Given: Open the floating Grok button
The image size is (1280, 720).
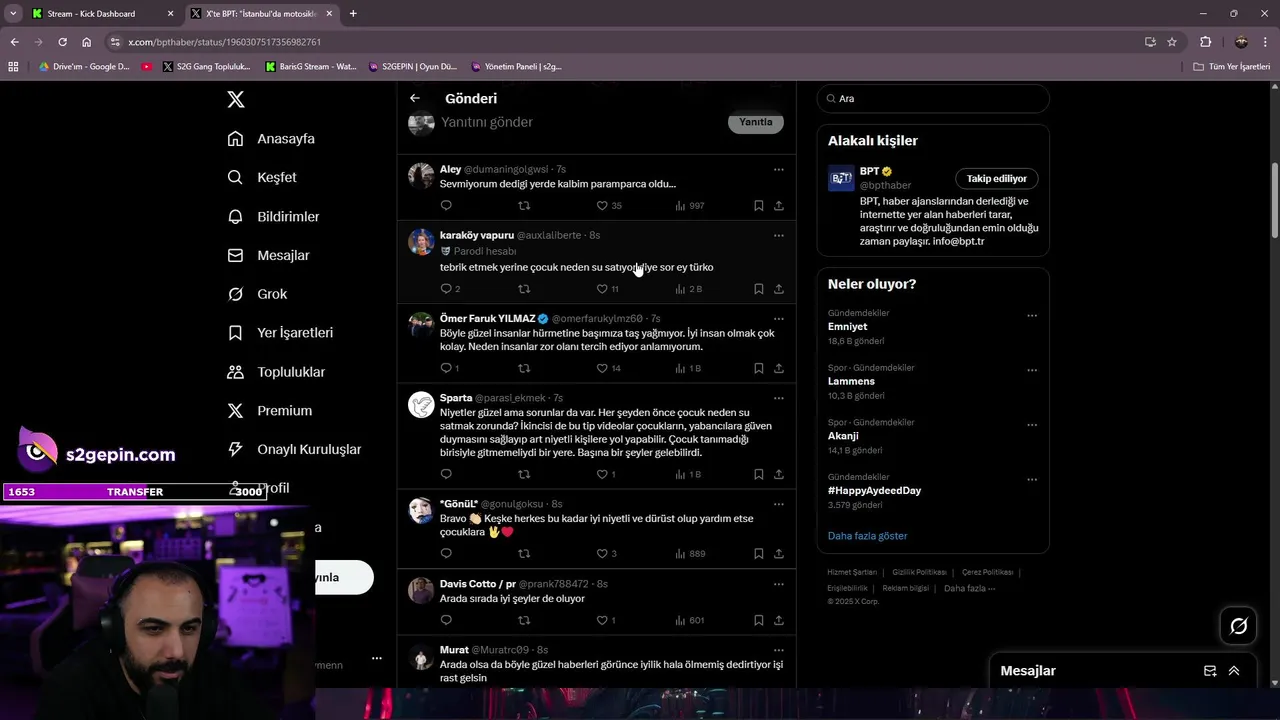Looking at the screenshot, I should [1238, 626].
